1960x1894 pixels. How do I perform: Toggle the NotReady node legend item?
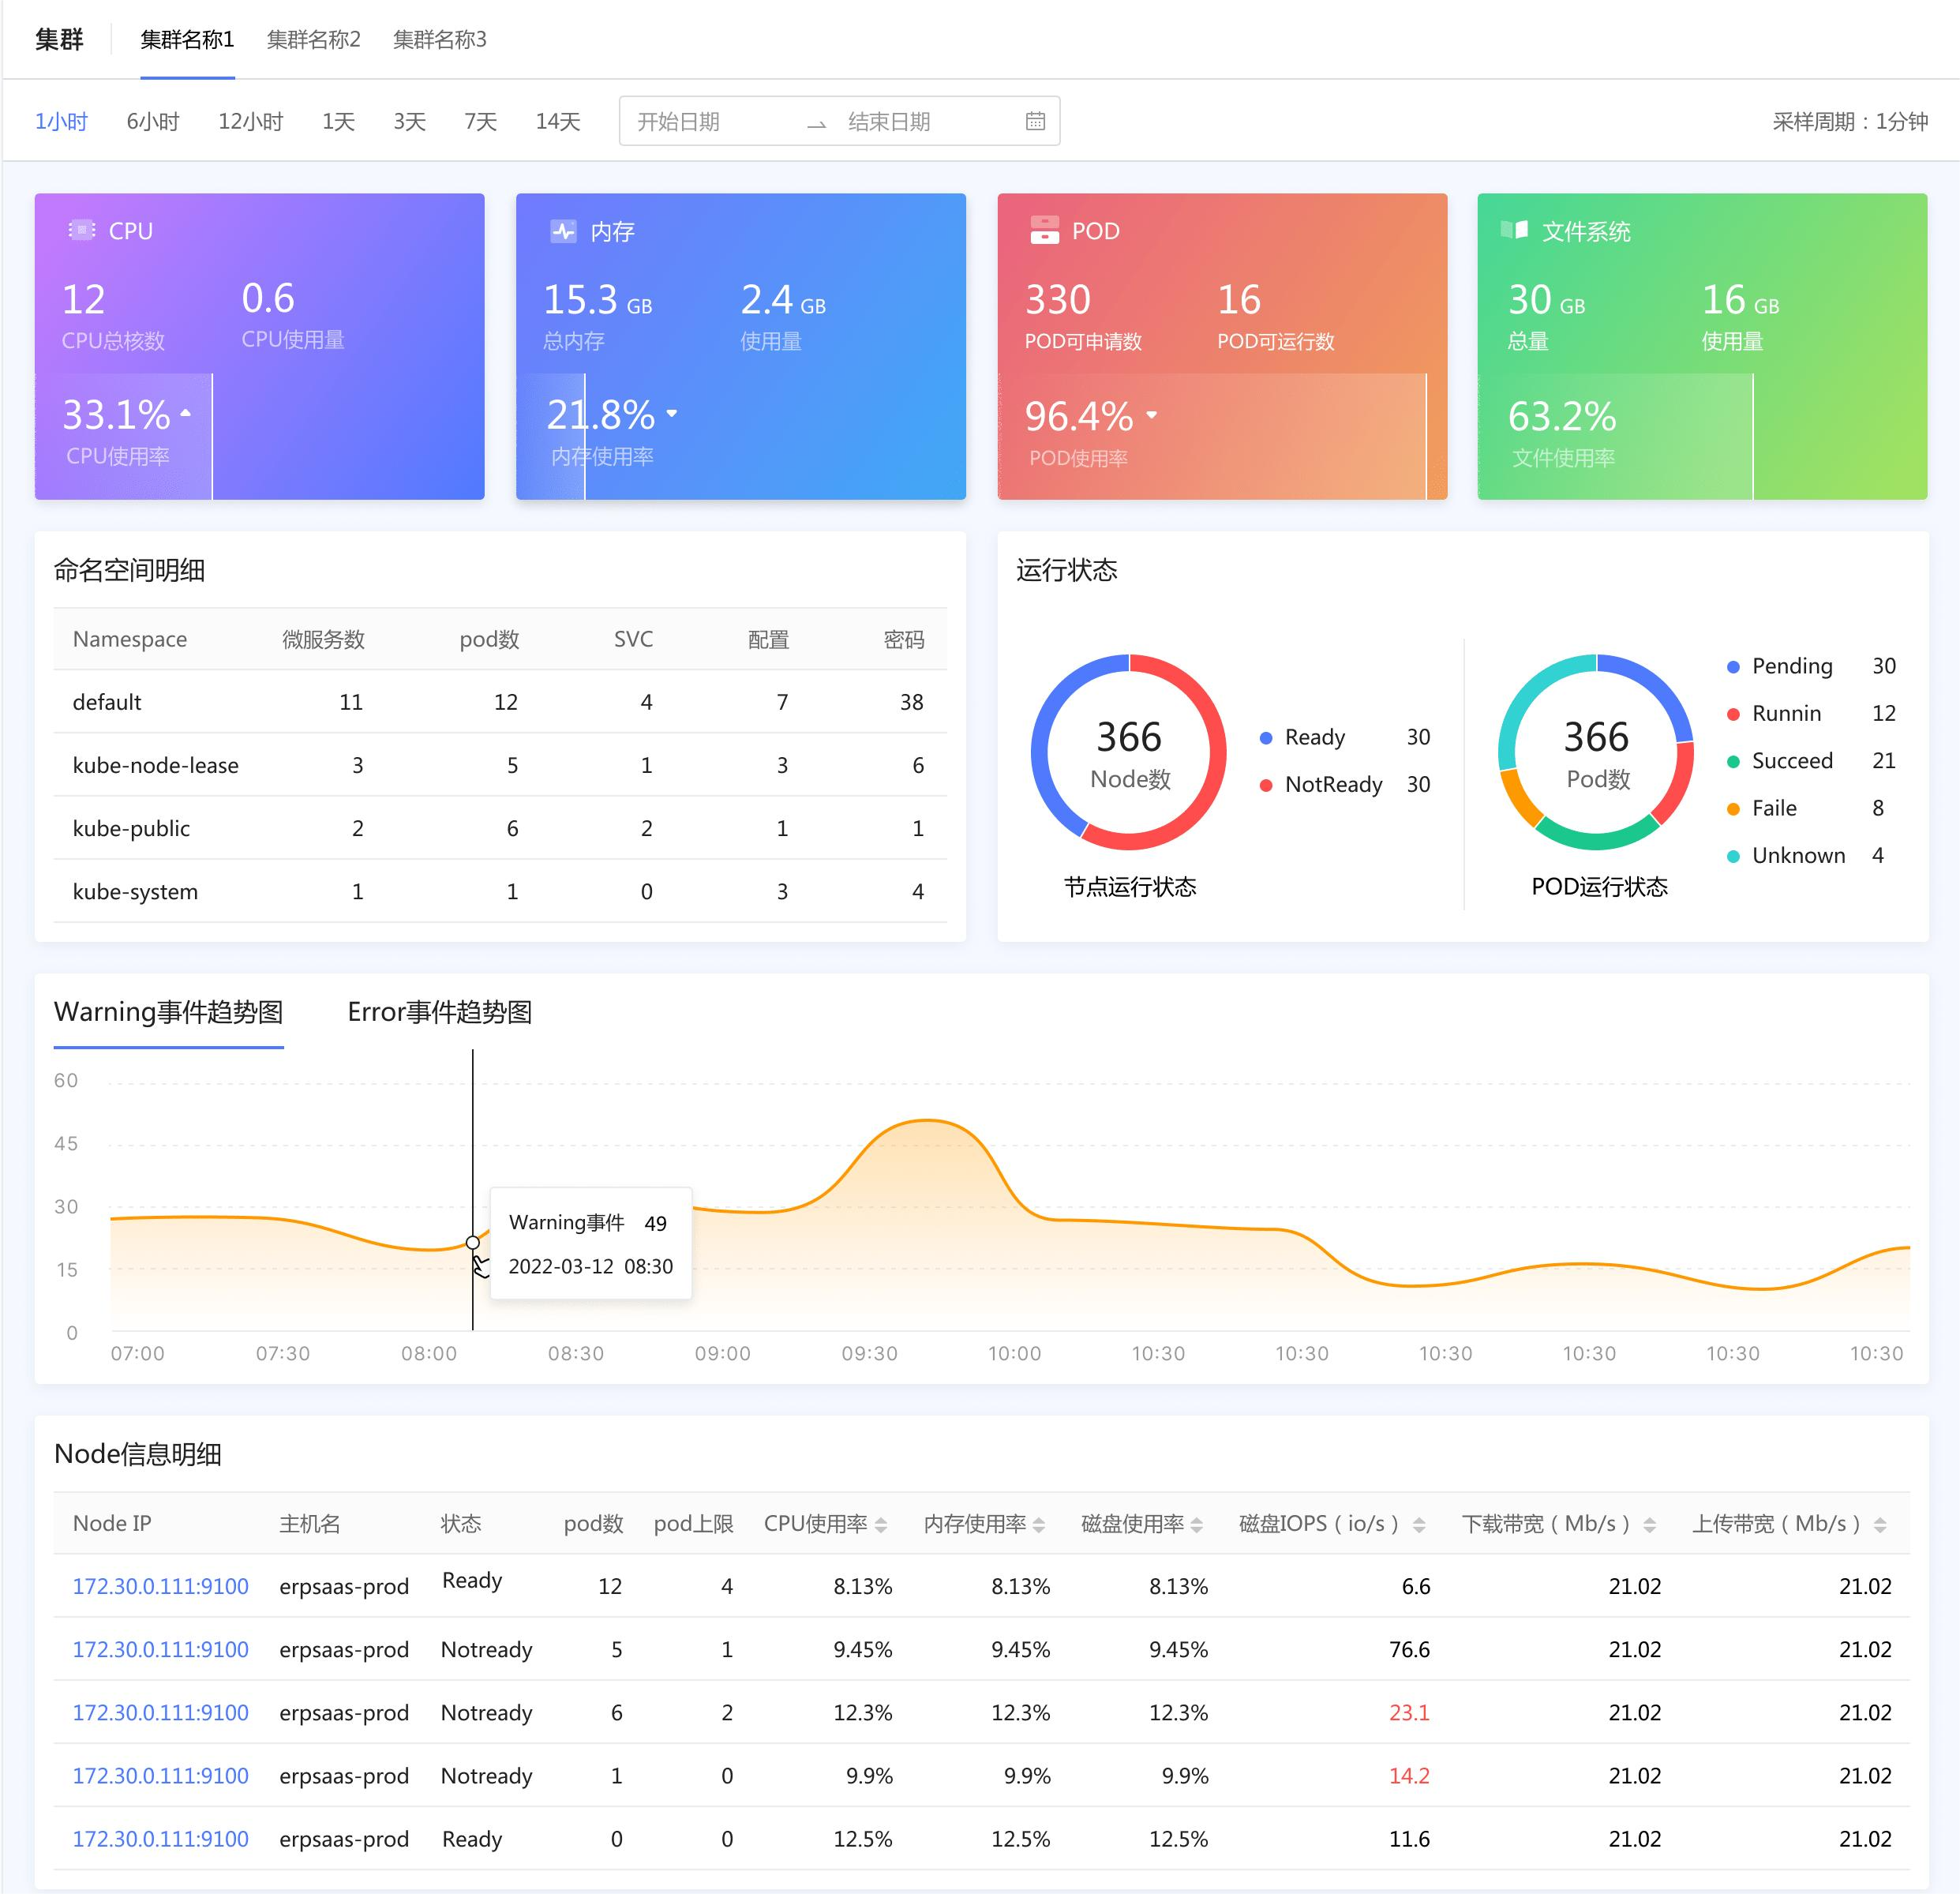[x=1344, y=784]
